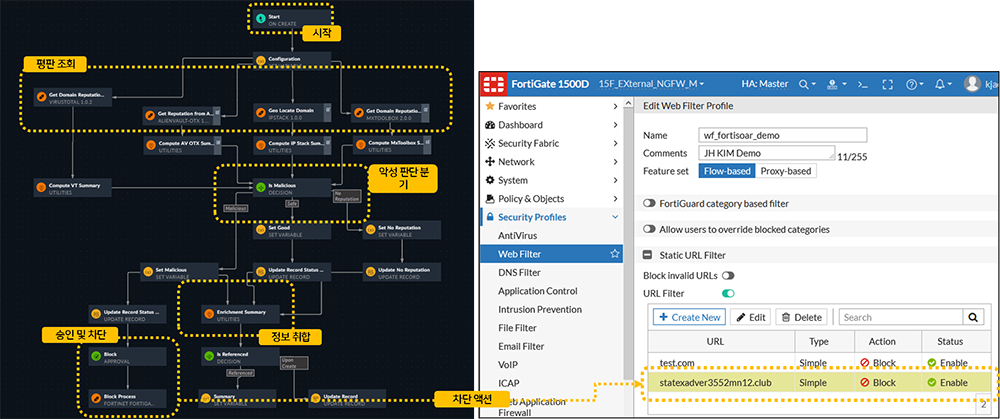This screenshot has height=419, width=1000.
Task: Expand the Policy & Objects chevron
Action: point(615,199)
